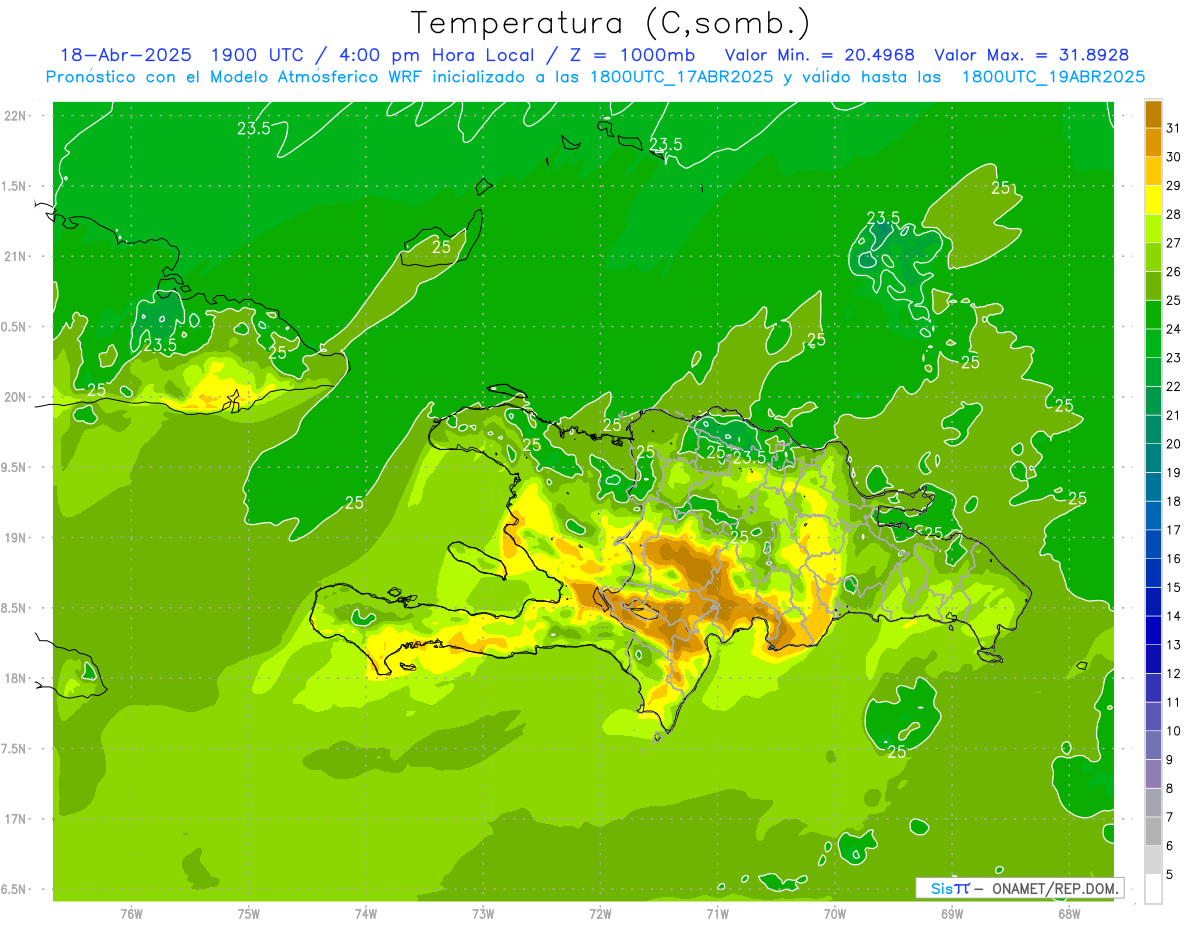The image size is (1200, 927).
Task: Click the '74W' longitude axis label
Action: [366, 914]
